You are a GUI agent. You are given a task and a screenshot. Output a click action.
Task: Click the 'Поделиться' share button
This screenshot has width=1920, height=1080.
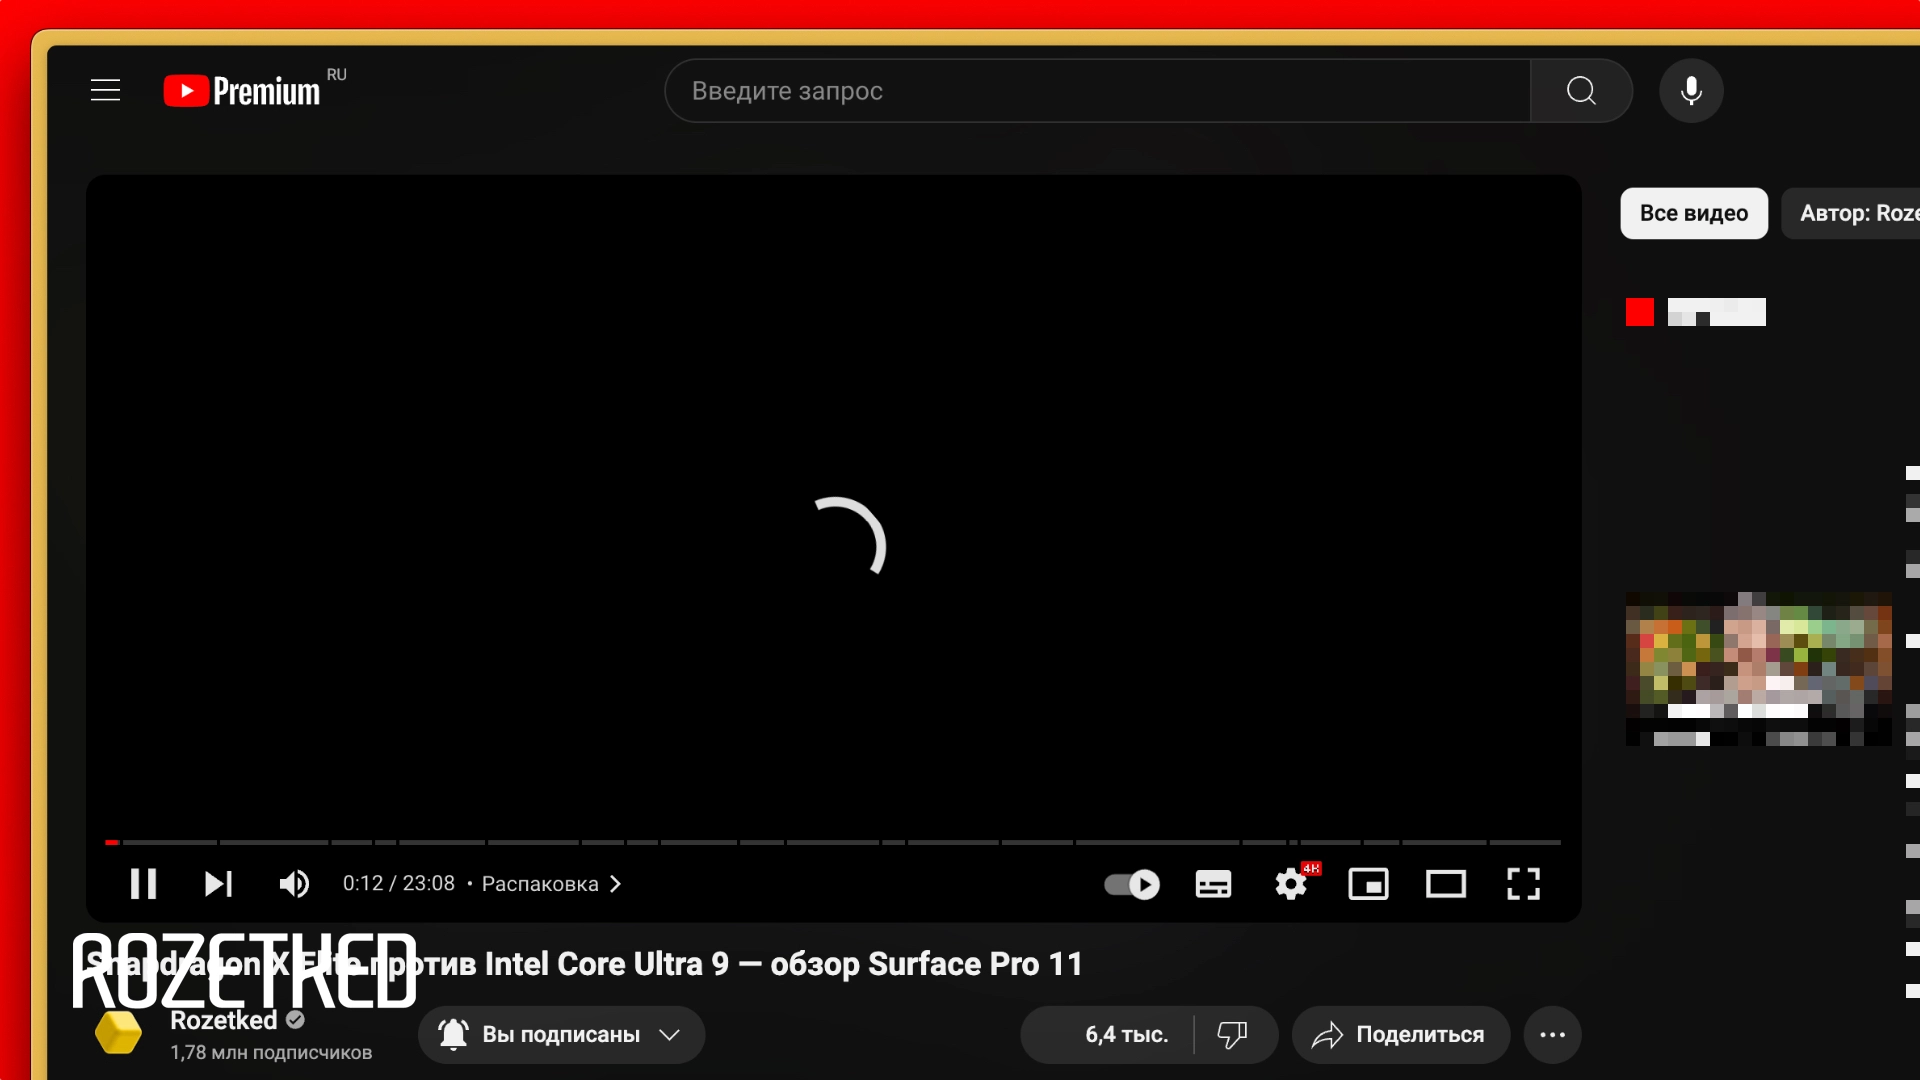[x=1400, y=1035]
